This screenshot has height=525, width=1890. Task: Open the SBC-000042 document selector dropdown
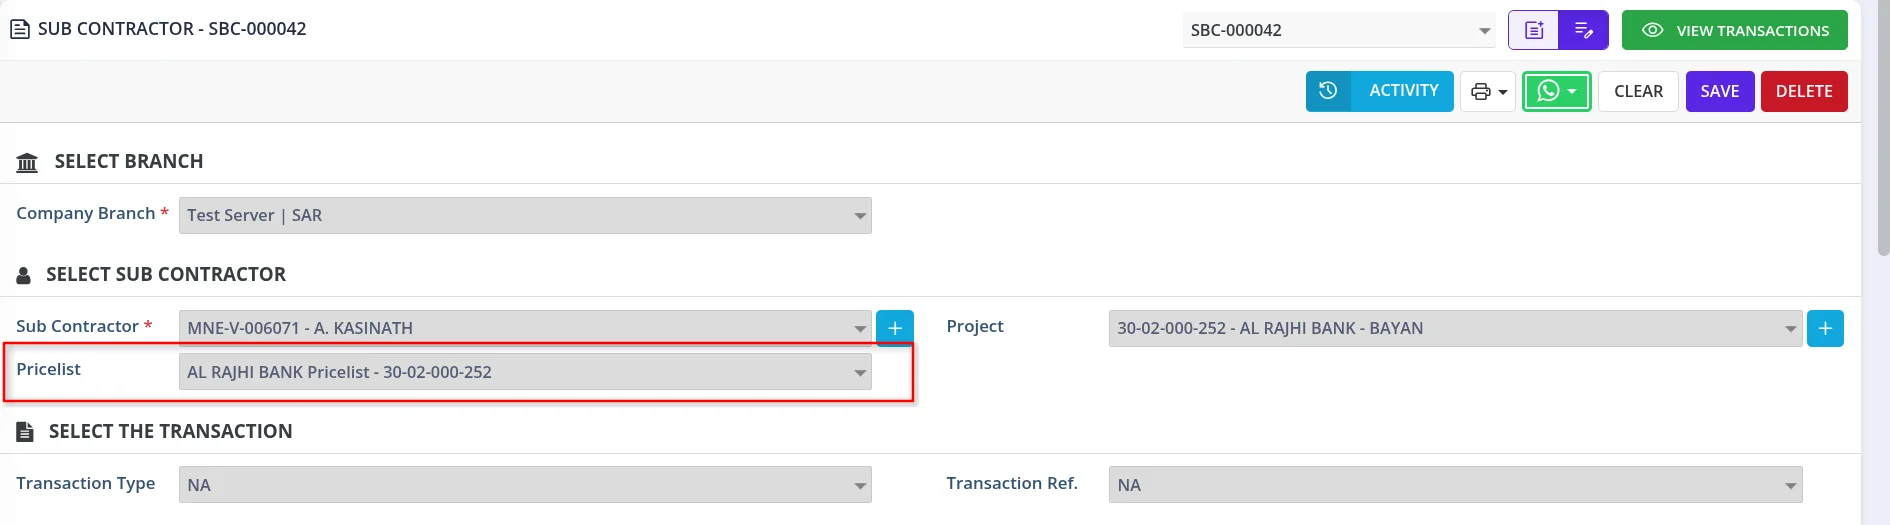pos(1339,30)
